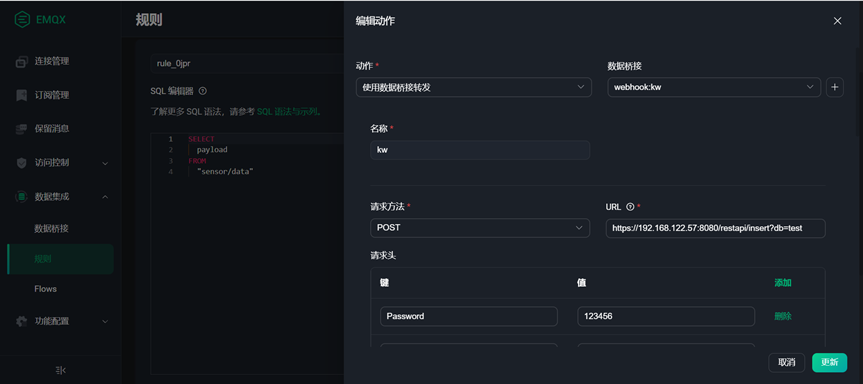Click the 数据集成 database icon
The image size is (863, 384).
click(x=21, y=196)
